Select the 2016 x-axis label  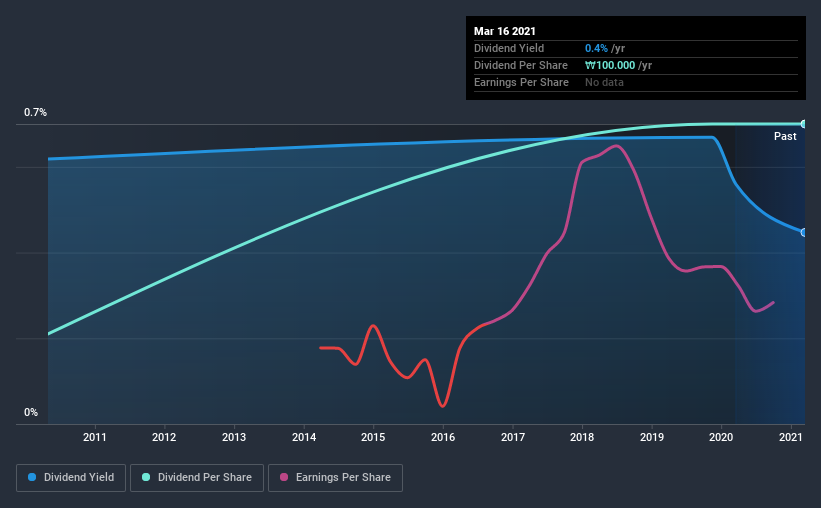[443, 437]
